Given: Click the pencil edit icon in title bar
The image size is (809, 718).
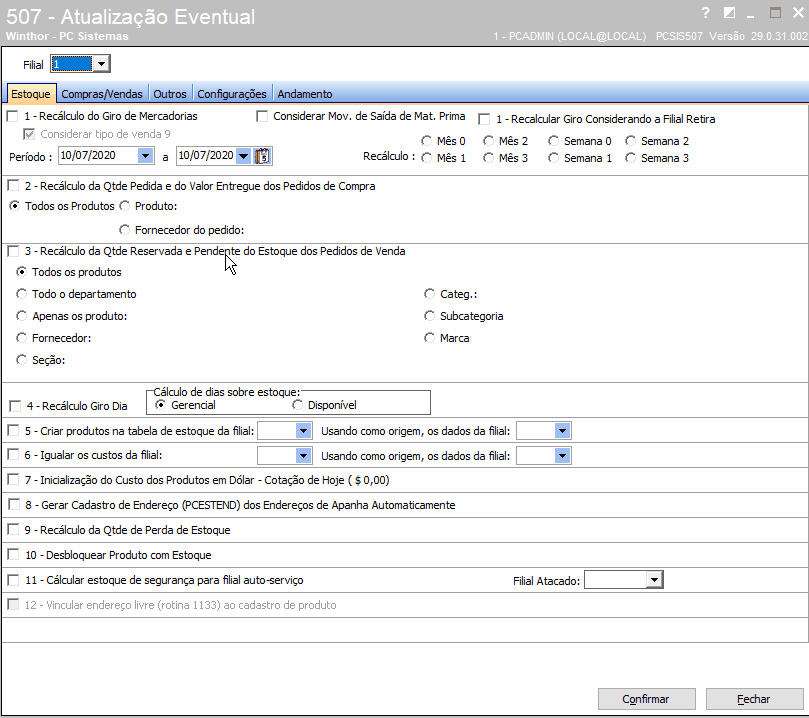Looking at the screenshot, I should [729, 13].
